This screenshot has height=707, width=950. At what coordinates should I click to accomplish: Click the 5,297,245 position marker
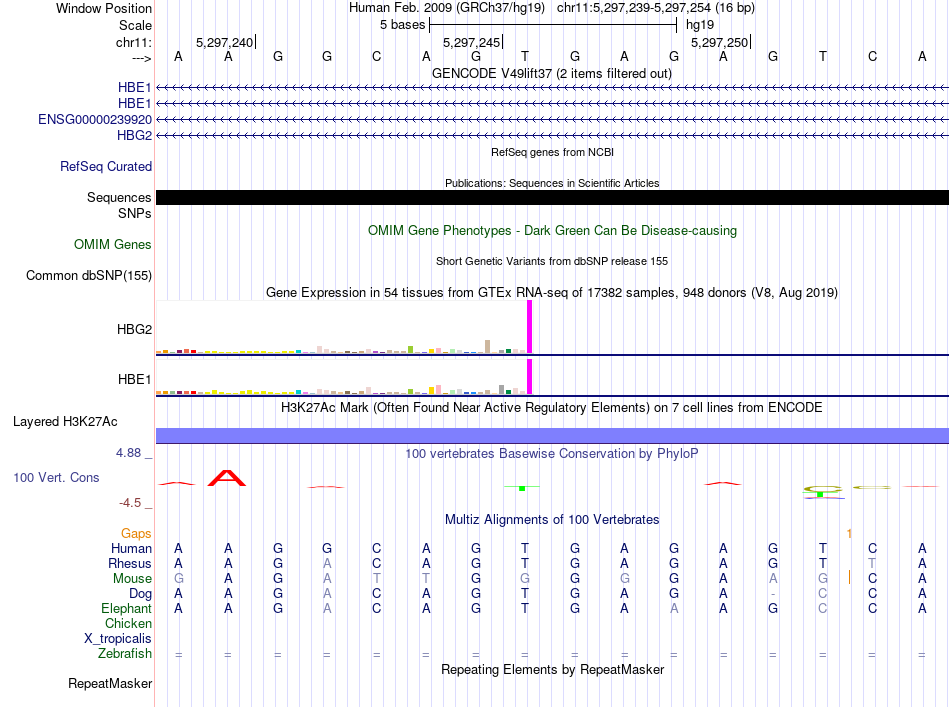[x=472, y=42]
